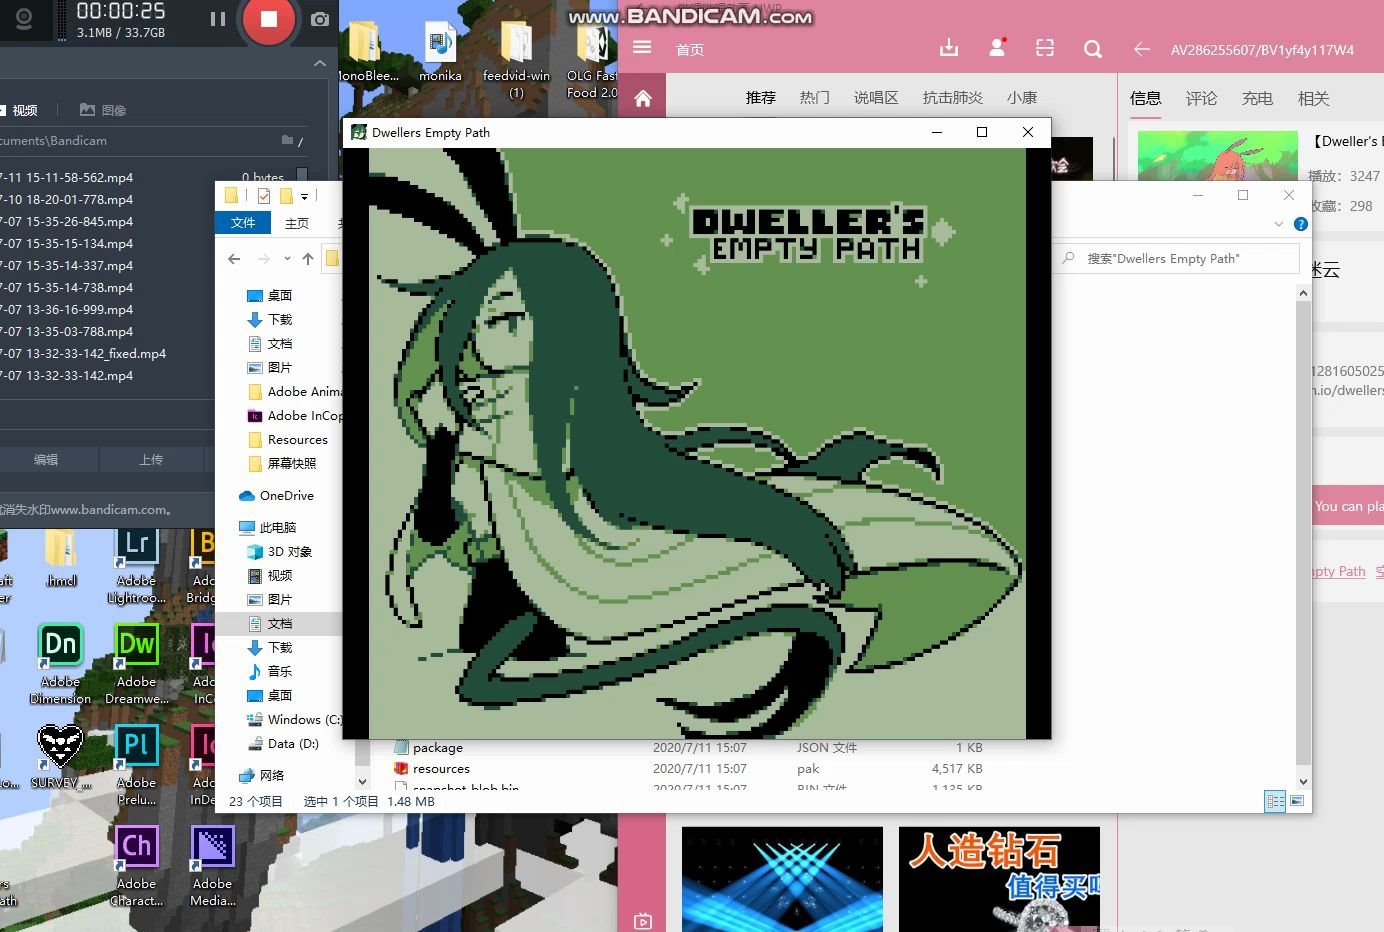Go up one folder in File Explorer
1384x932 pixels.
click(308, 259)
